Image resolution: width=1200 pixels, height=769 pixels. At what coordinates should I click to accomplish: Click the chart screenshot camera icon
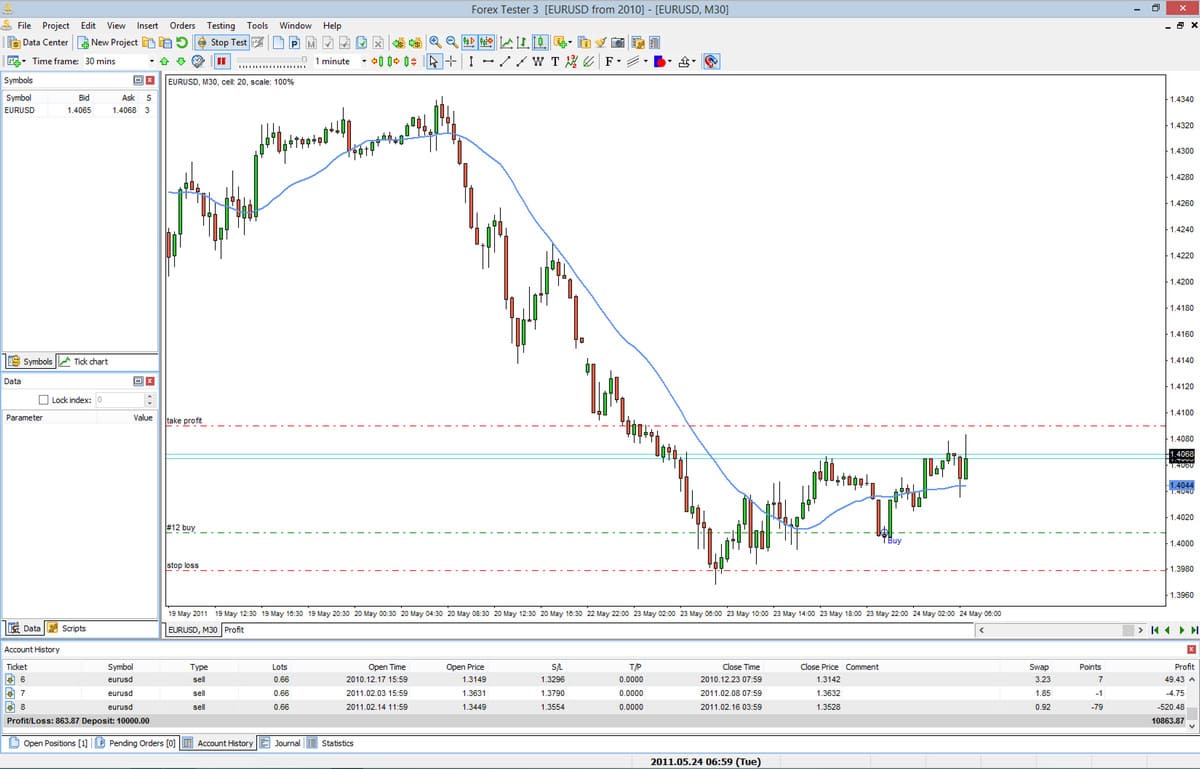617,42
